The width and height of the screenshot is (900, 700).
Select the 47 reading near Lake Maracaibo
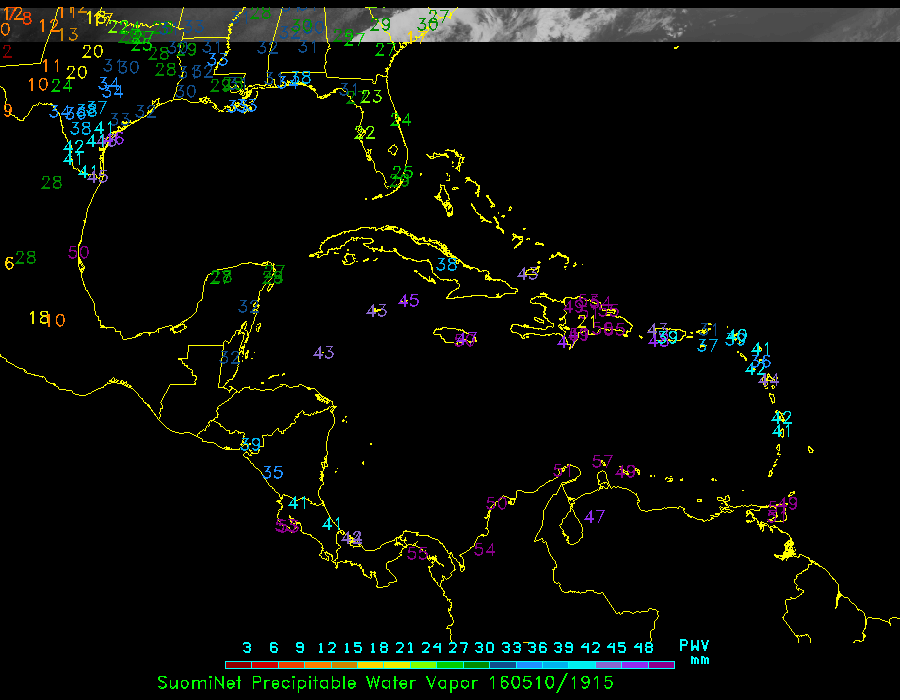pos(595,516)
